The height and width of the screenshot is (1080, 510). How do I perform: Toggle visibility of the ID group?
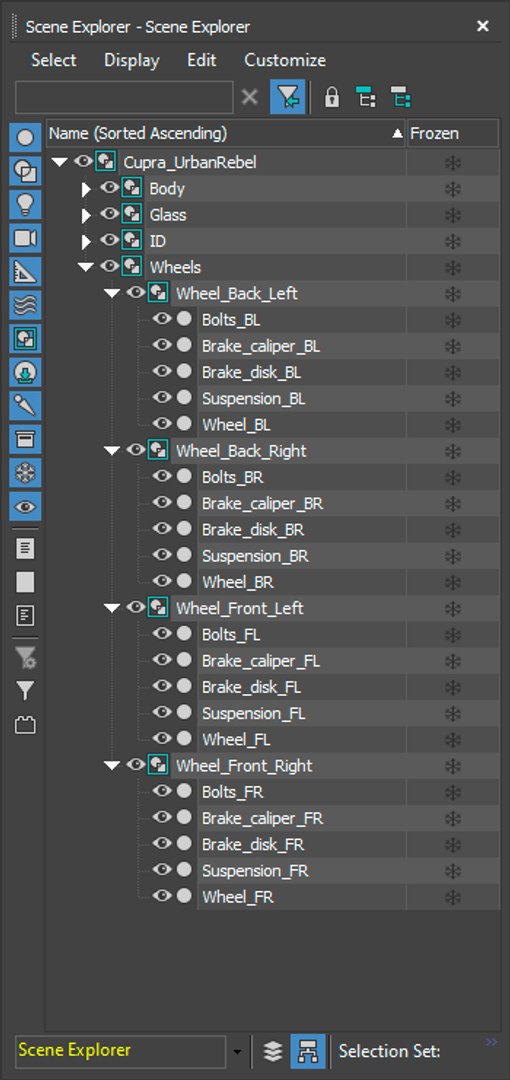pos(110,240)
